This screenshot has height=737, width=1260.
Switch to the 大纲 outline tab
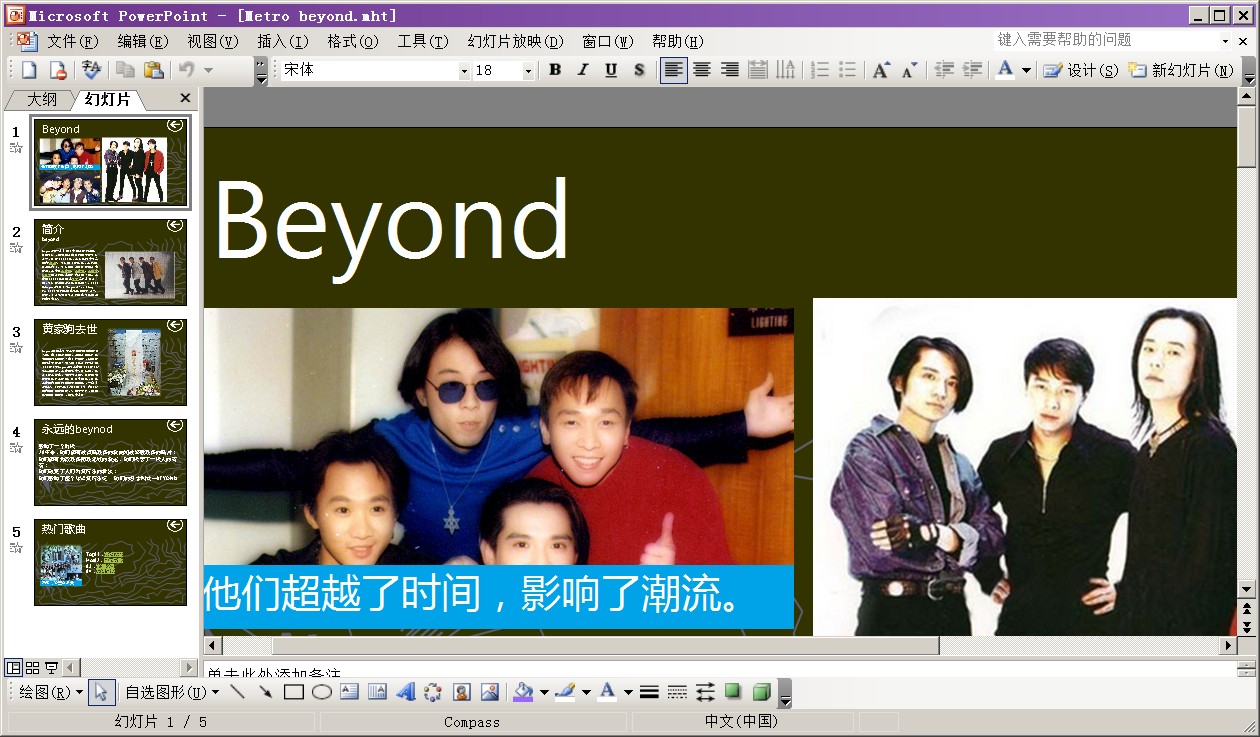pyautogui.click(x=41, y=99)
